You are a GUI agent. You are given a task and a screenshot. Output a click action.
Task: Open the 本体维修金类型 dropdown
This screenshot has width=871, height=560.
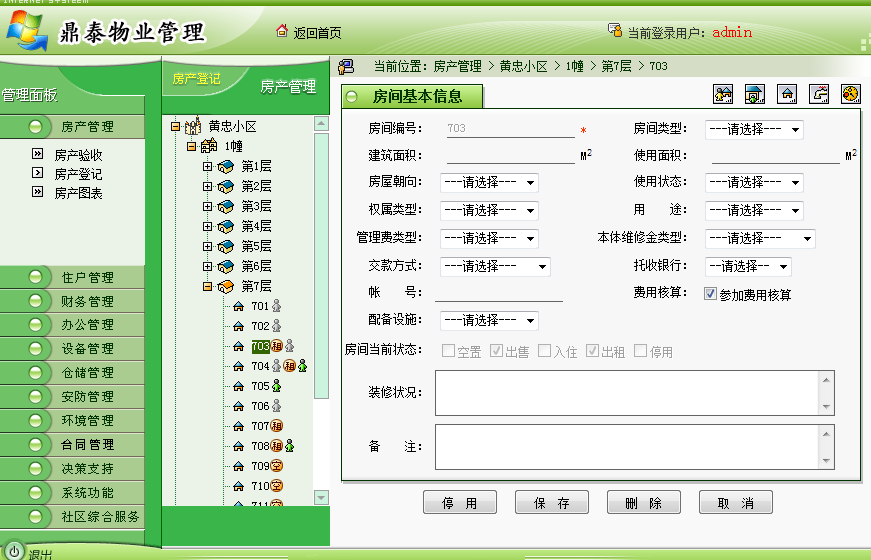click(760, 238)
